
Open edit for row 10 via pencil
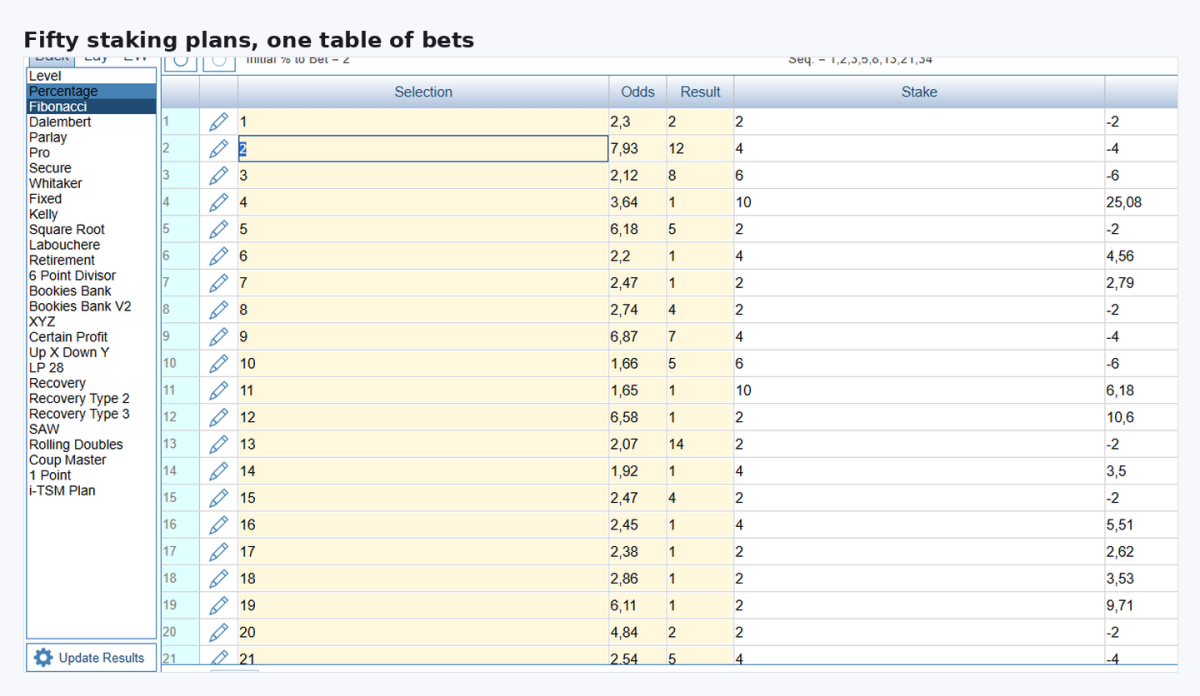219,364
